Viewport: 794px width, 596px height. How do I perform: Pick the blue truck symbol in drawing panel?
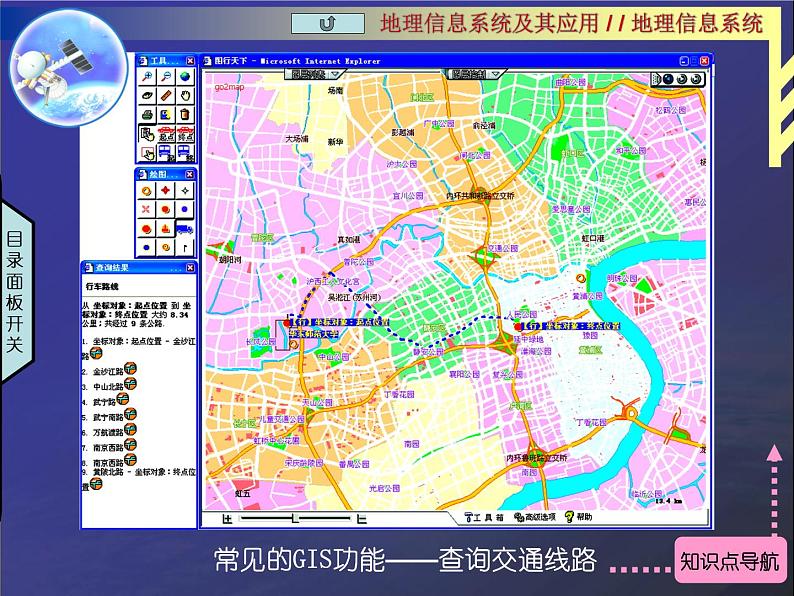[x=185, y=228]
